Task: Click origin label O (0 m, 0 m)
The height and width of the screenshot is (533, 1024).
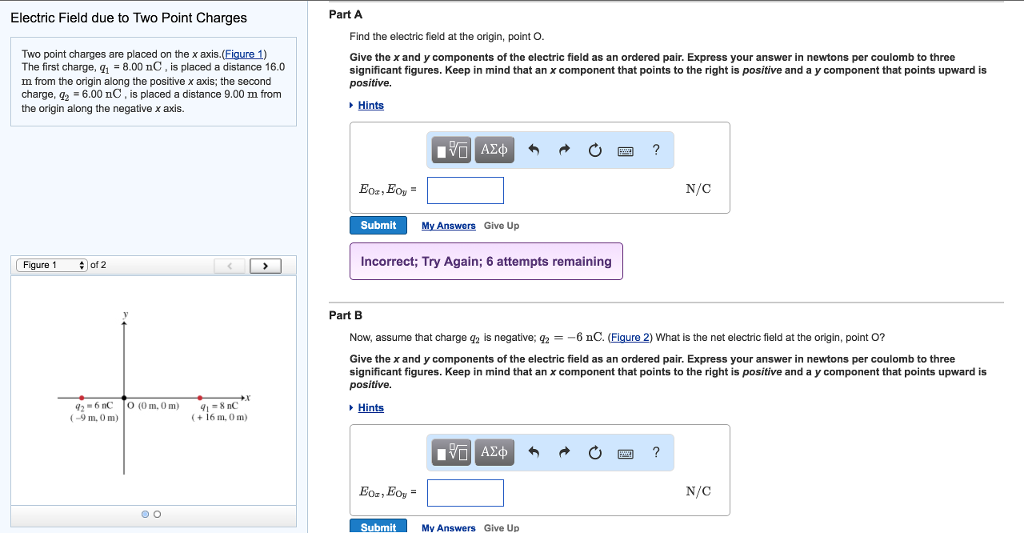Action: (153, 406)
